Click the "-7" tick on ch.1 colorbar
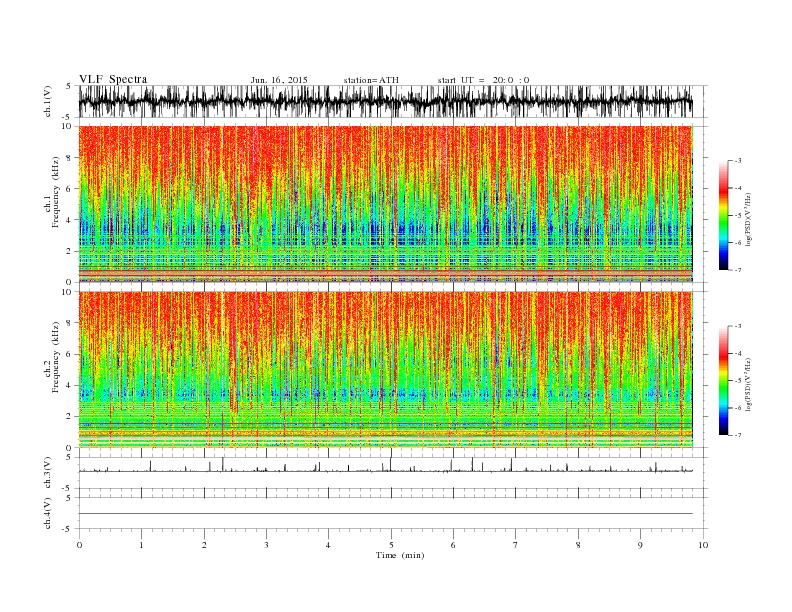The image size is (792, 612). [x=737, y=270]
